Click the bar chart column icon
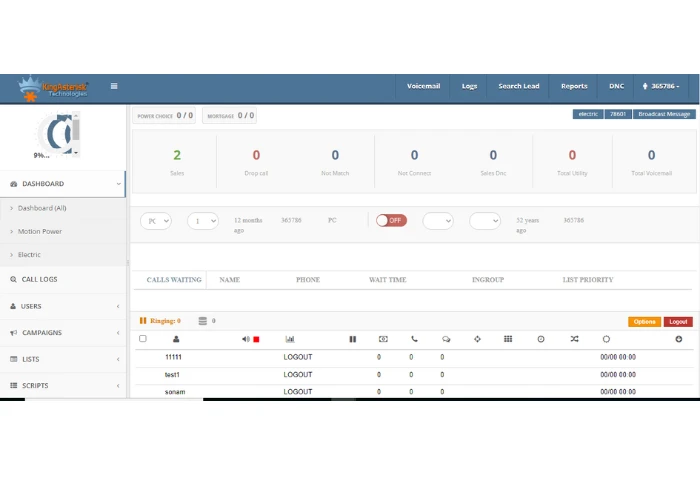This screenshot has height=500, width=700. [x=290, y=339]
